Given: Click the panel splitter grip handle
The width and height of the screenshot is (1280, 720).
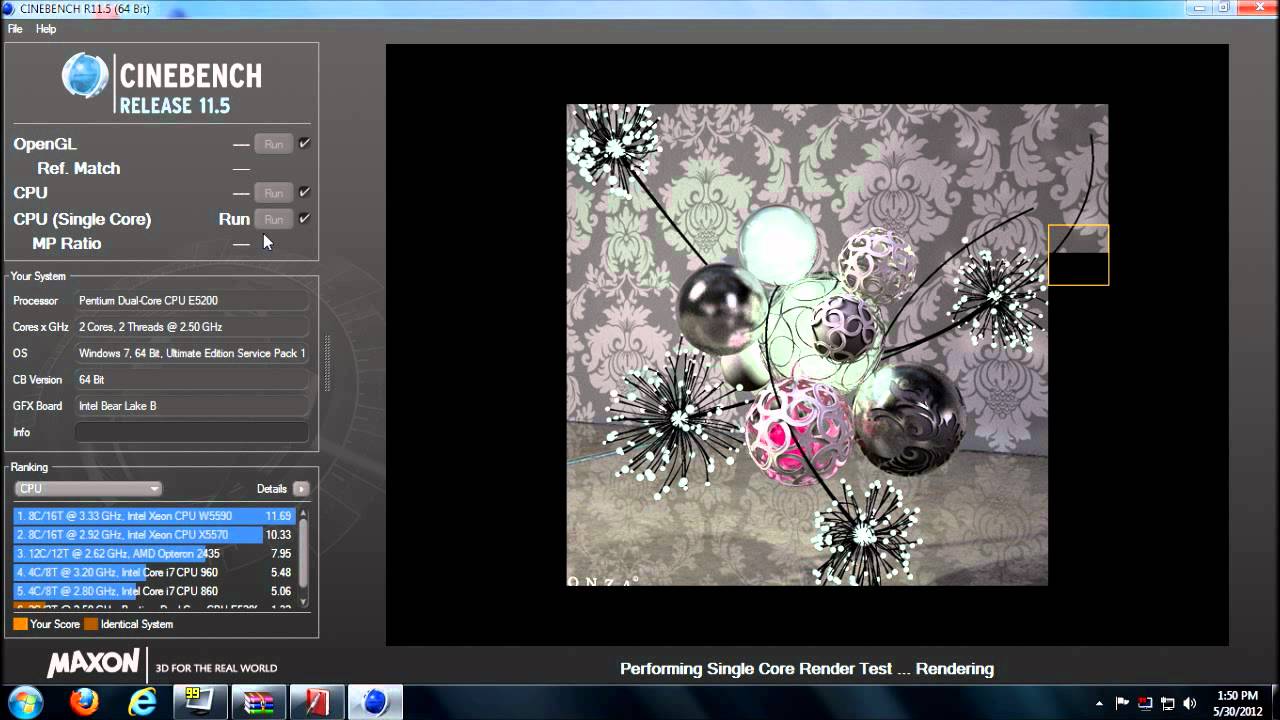Looking at the screenshot, I should click(x=325, y=363).
